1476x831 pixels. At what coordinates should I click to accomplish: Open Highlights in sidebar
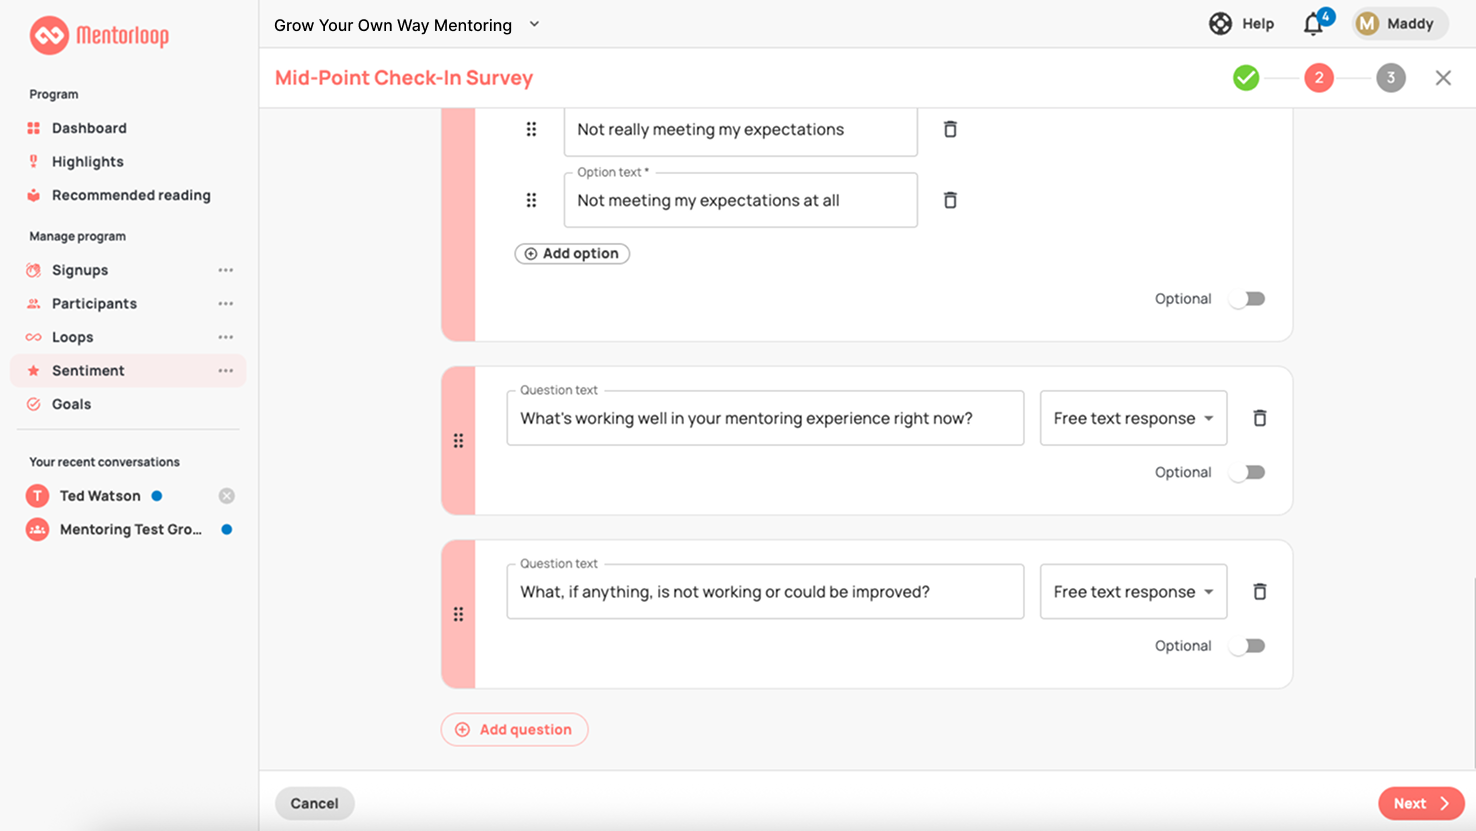pyautogui.click(x=88, y=162)
